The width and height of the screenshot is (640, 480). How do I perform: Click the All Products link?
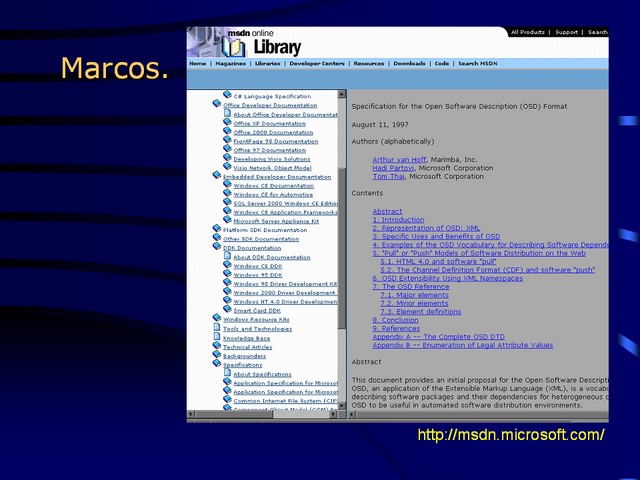[528, 32]
